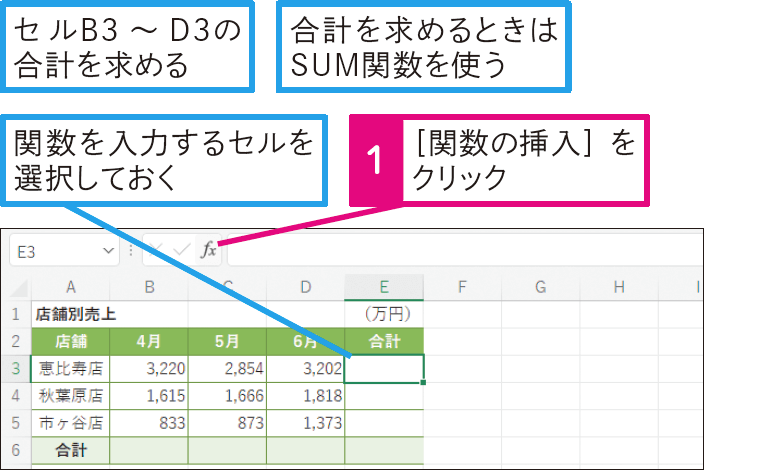Click the 店舗 header cell
This screenshot has width=783, height=470.
tap(70, 342)
